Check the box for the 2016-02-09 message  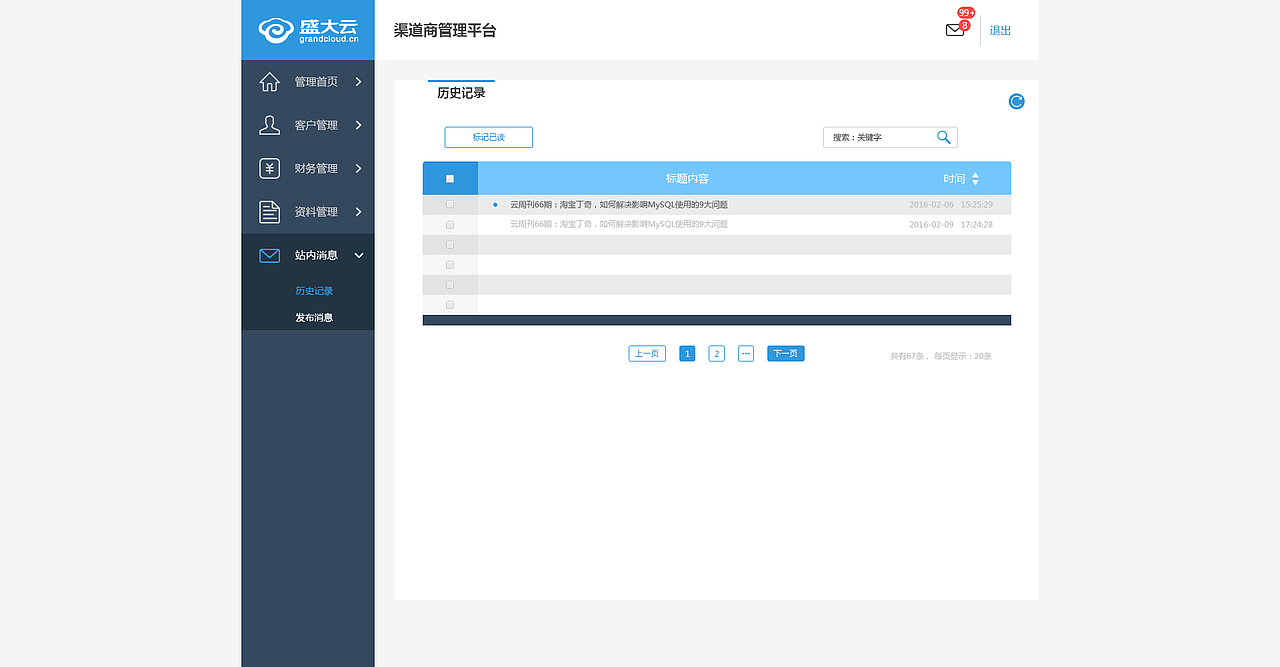tap(450, 224)
